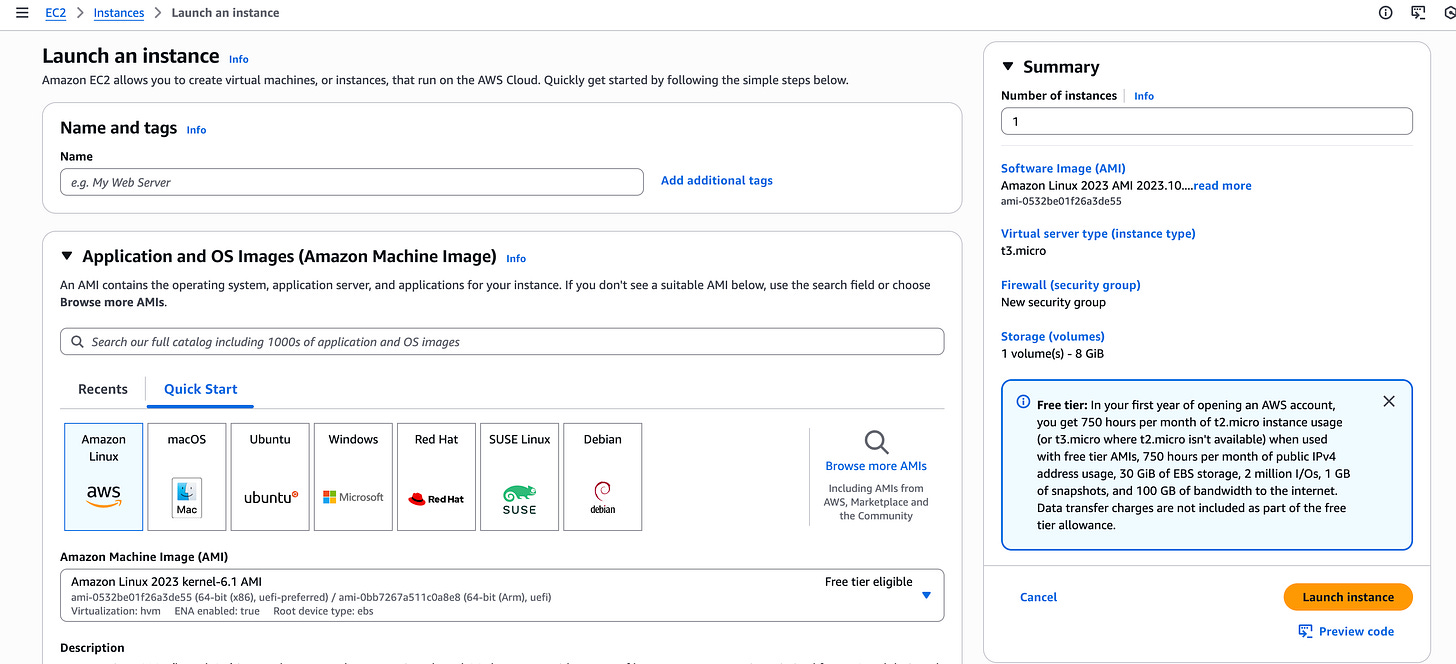Choose the SUSE Linux AMI tile
The width and height of the screenshot is (1456, 664).
tap(519, 476)
